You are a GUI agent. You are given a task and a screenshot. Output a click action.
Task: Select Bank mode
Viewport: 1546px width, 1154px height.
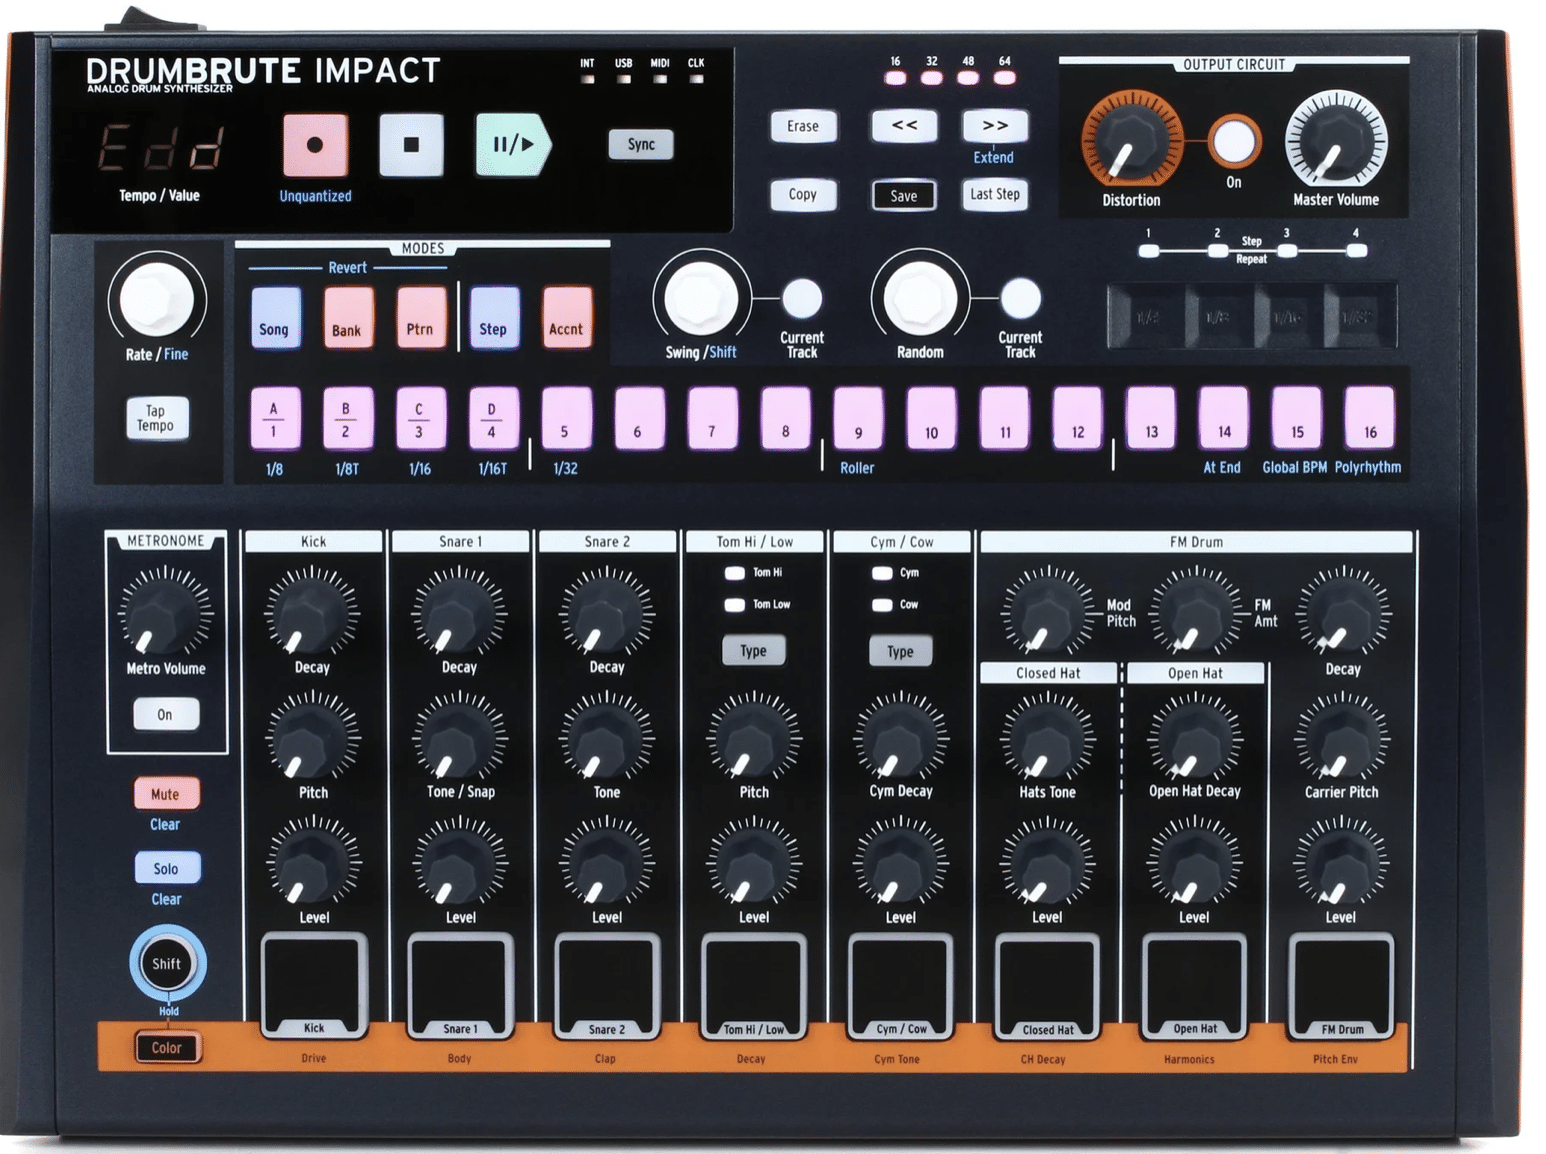347,318
